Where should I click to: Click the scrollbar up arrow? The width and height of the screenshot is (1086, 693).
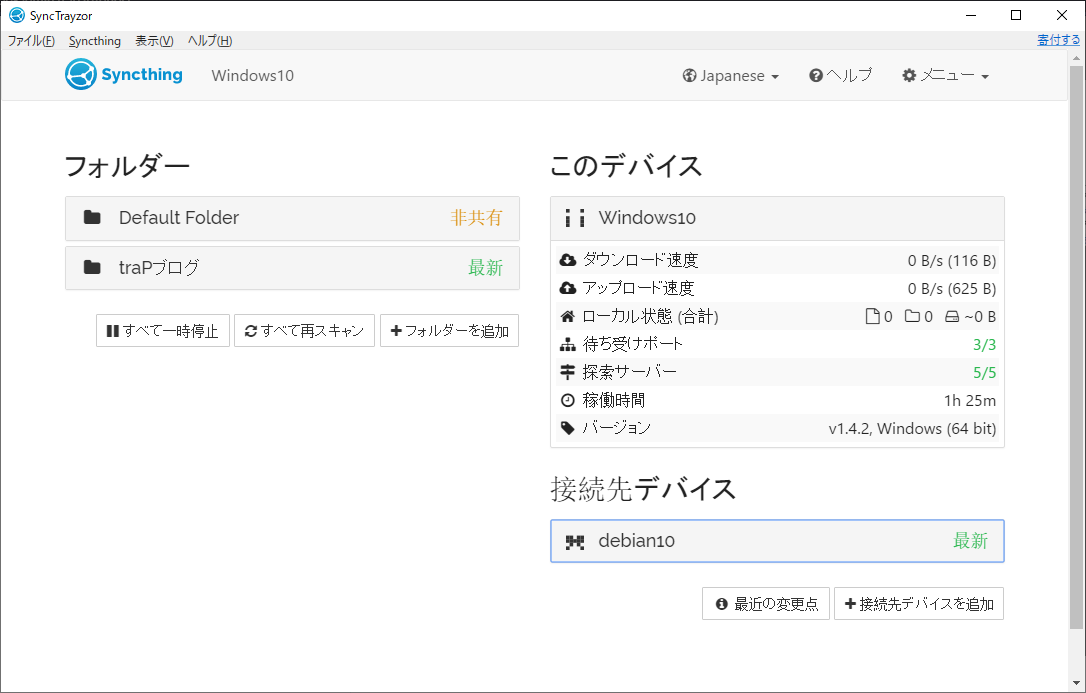click(x=1076, y=57)
